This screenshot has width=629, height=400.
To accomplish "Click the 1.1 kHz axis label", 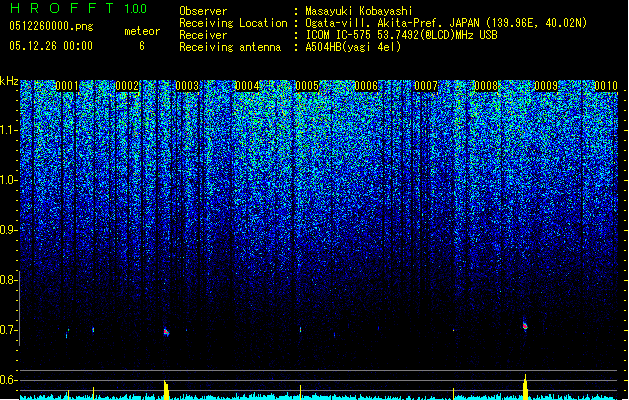I will click(x=8, y=130).
